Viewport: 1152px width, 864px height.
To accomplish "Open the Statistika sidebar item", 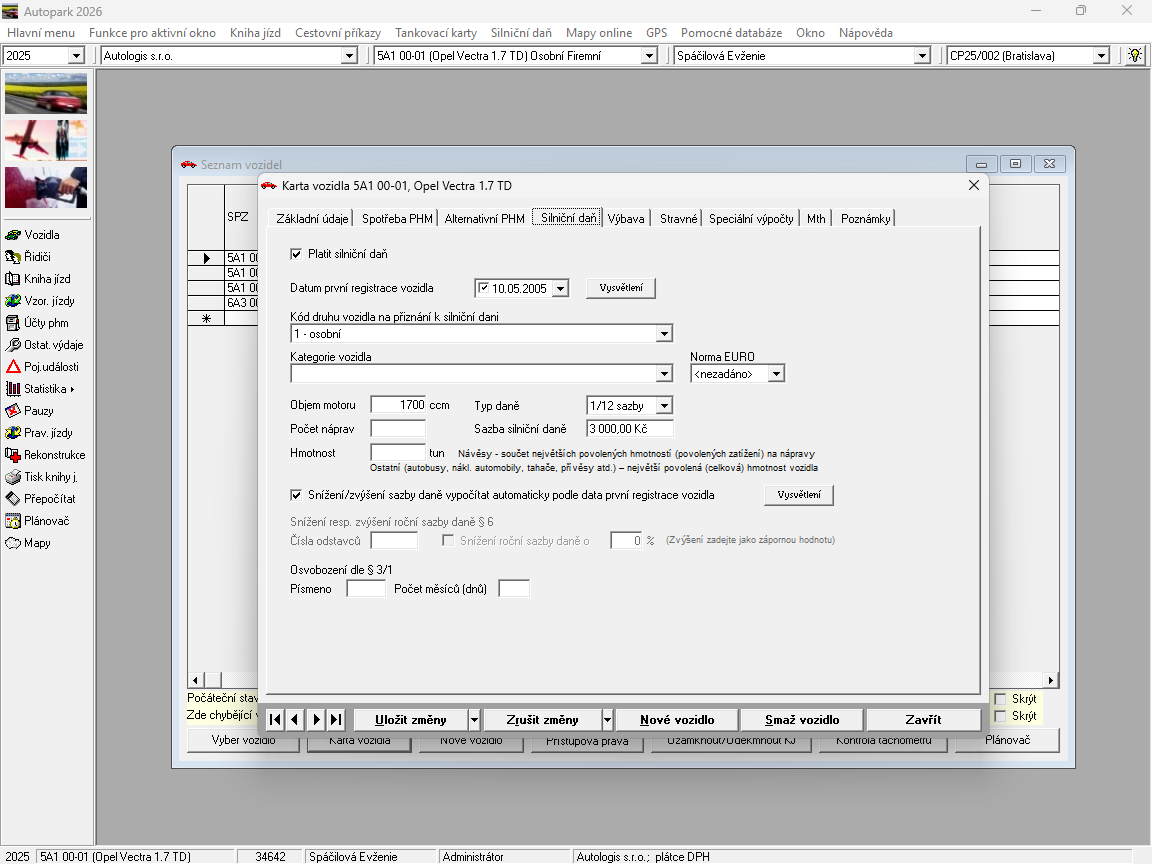I will (x=45, y=389).
